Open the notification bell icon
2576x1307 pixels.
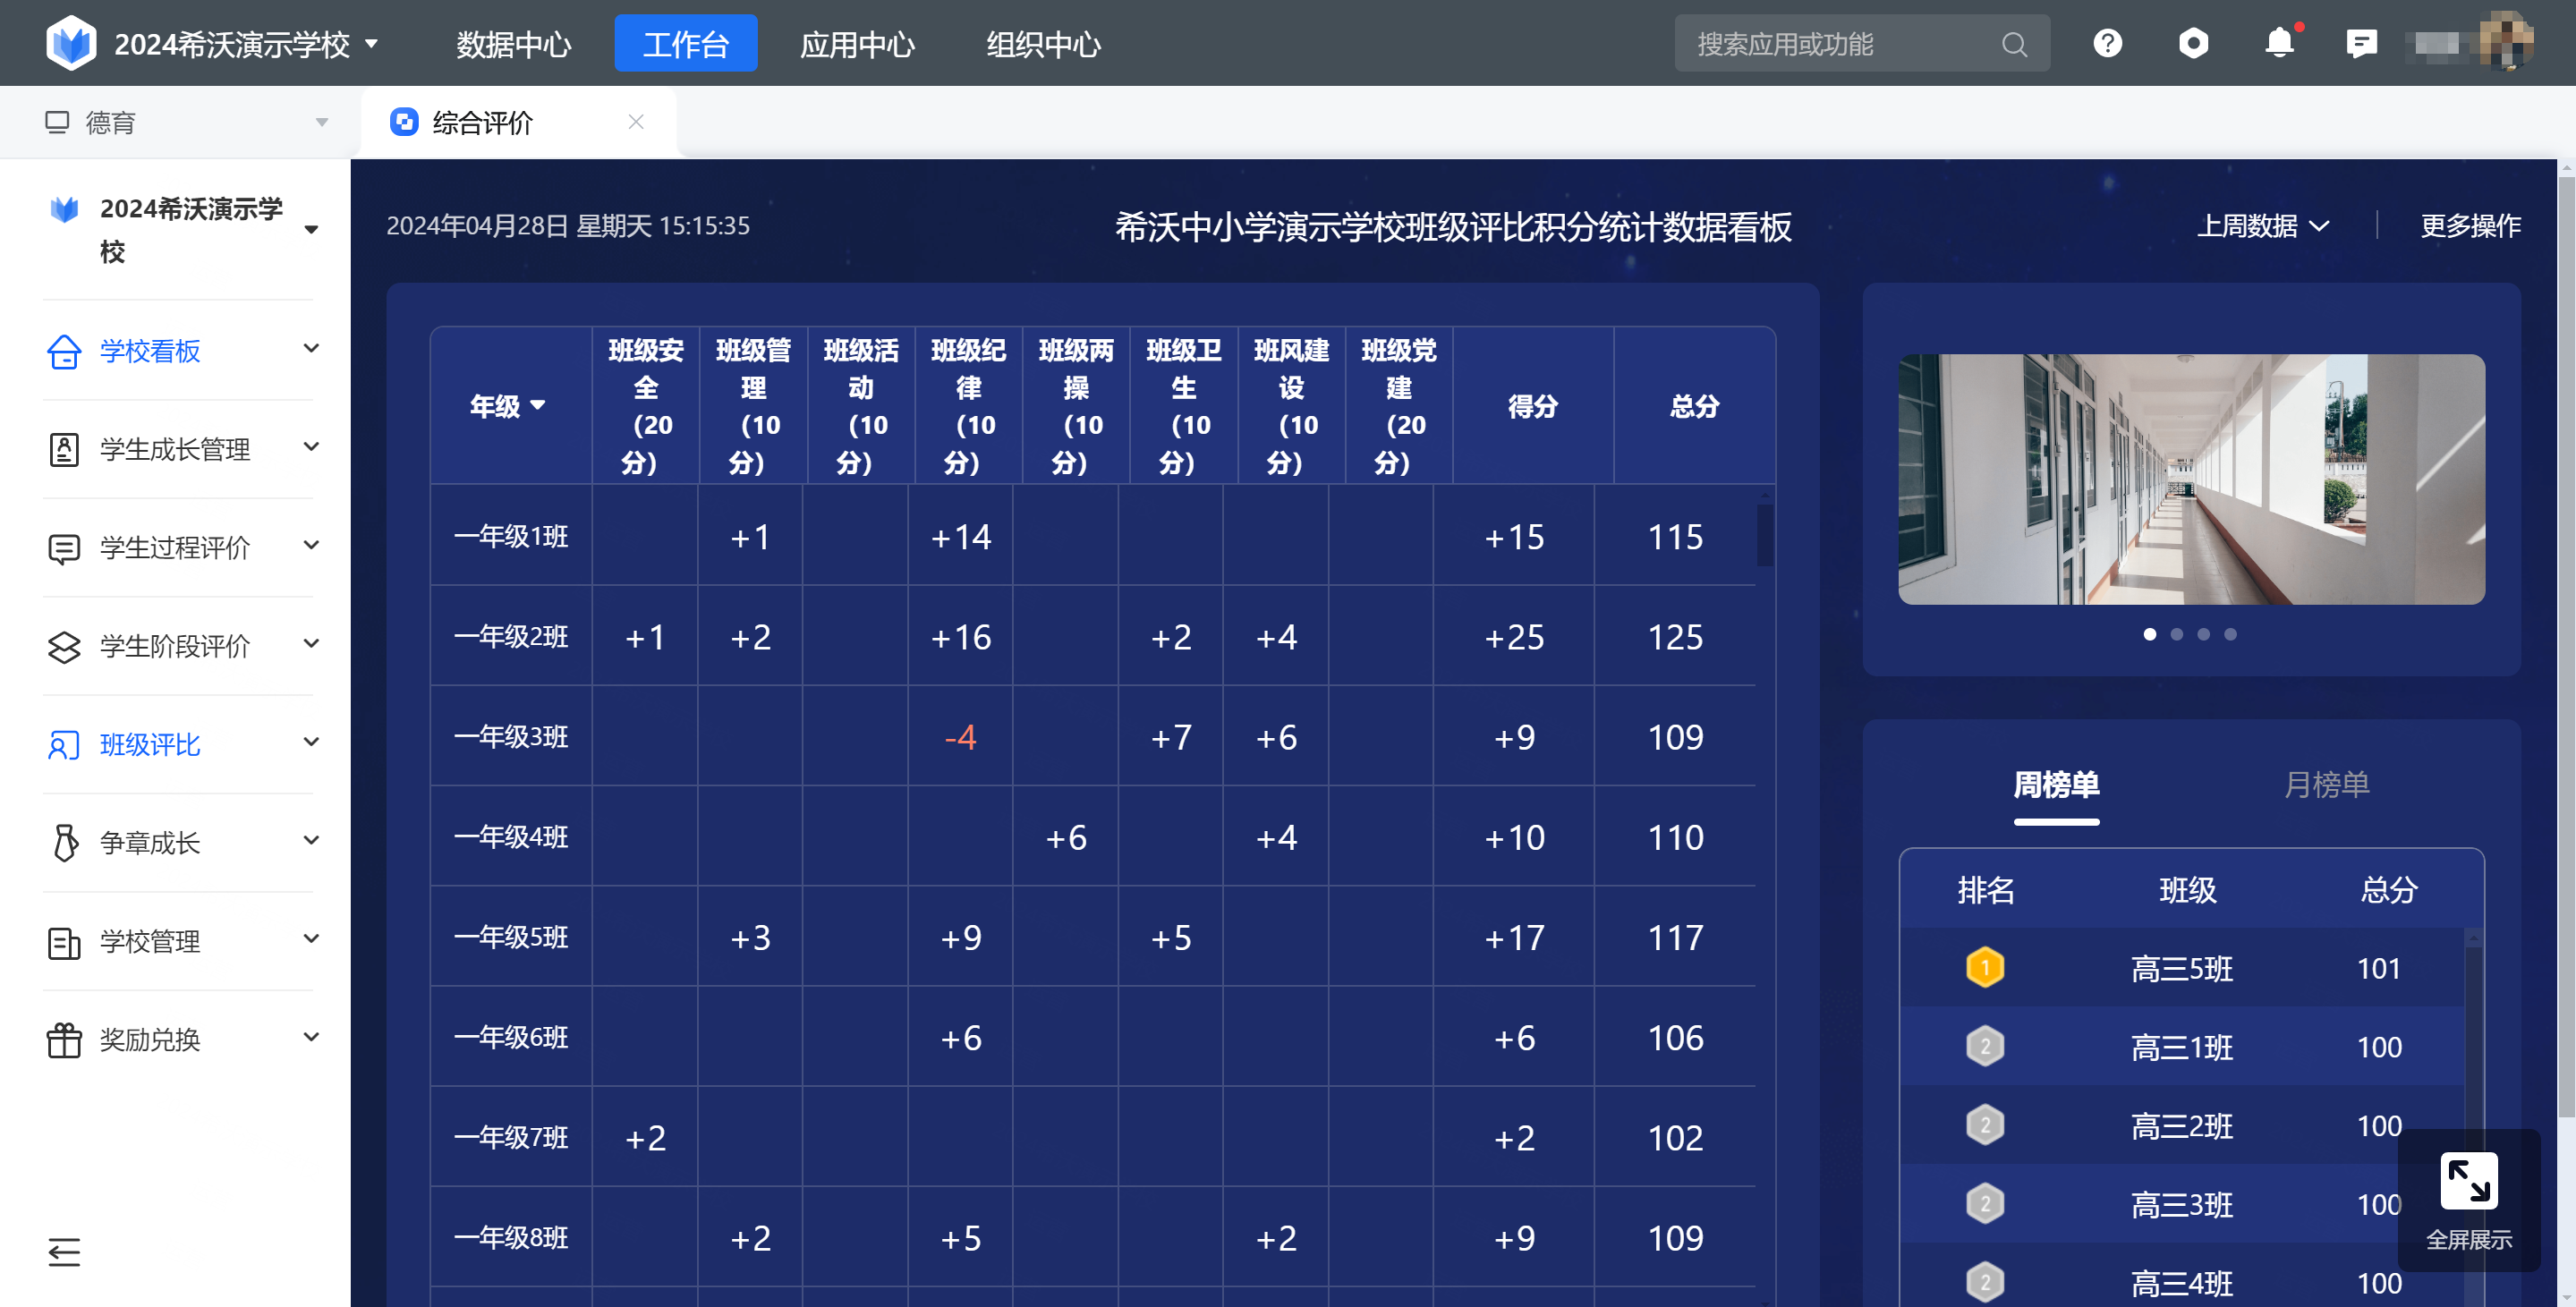coord(2279,43)
